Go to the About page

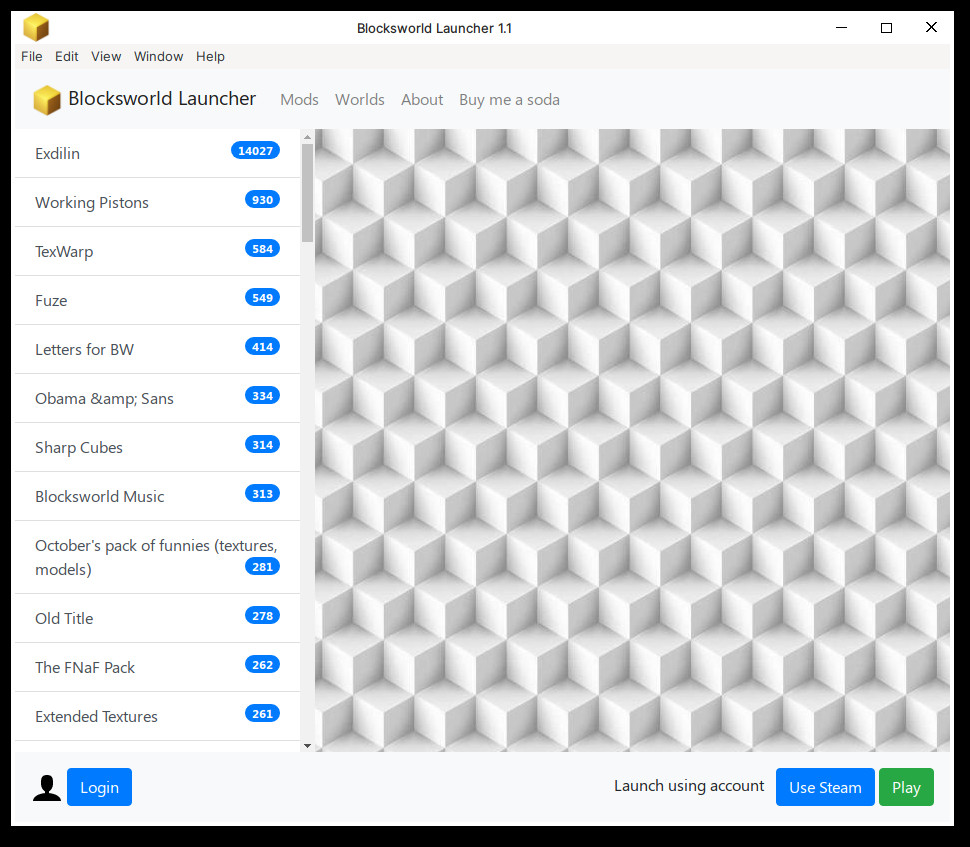422,100
